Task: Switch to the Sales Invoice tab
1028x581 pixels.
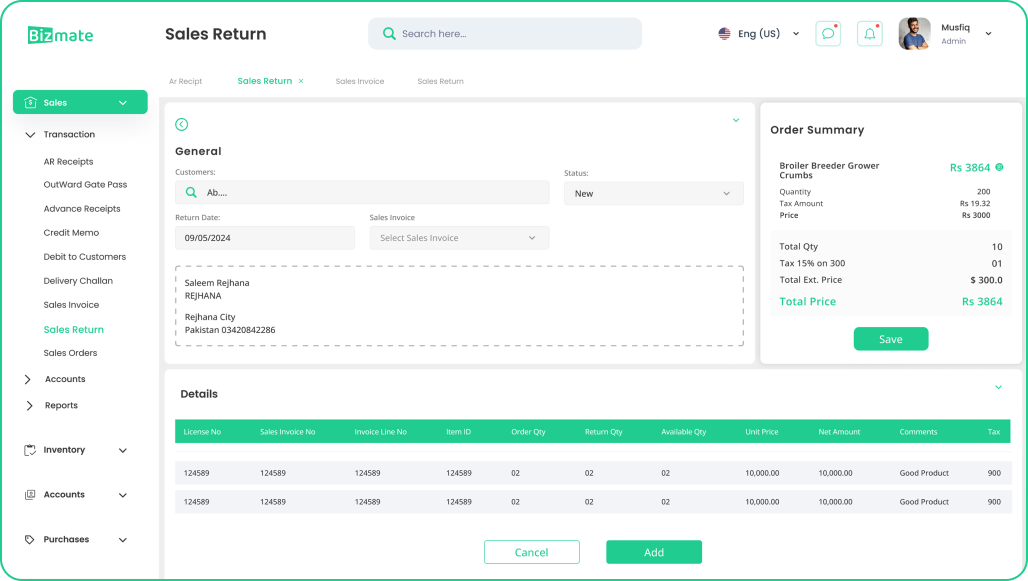Action: click(x=360, y=81)
